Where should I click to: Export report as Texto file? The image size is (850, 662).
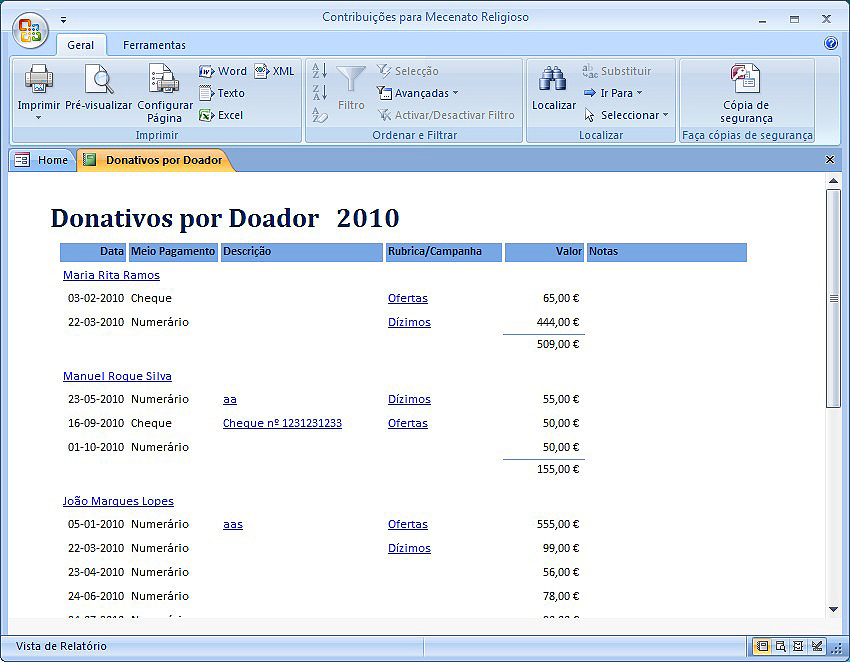pos(222,93)
